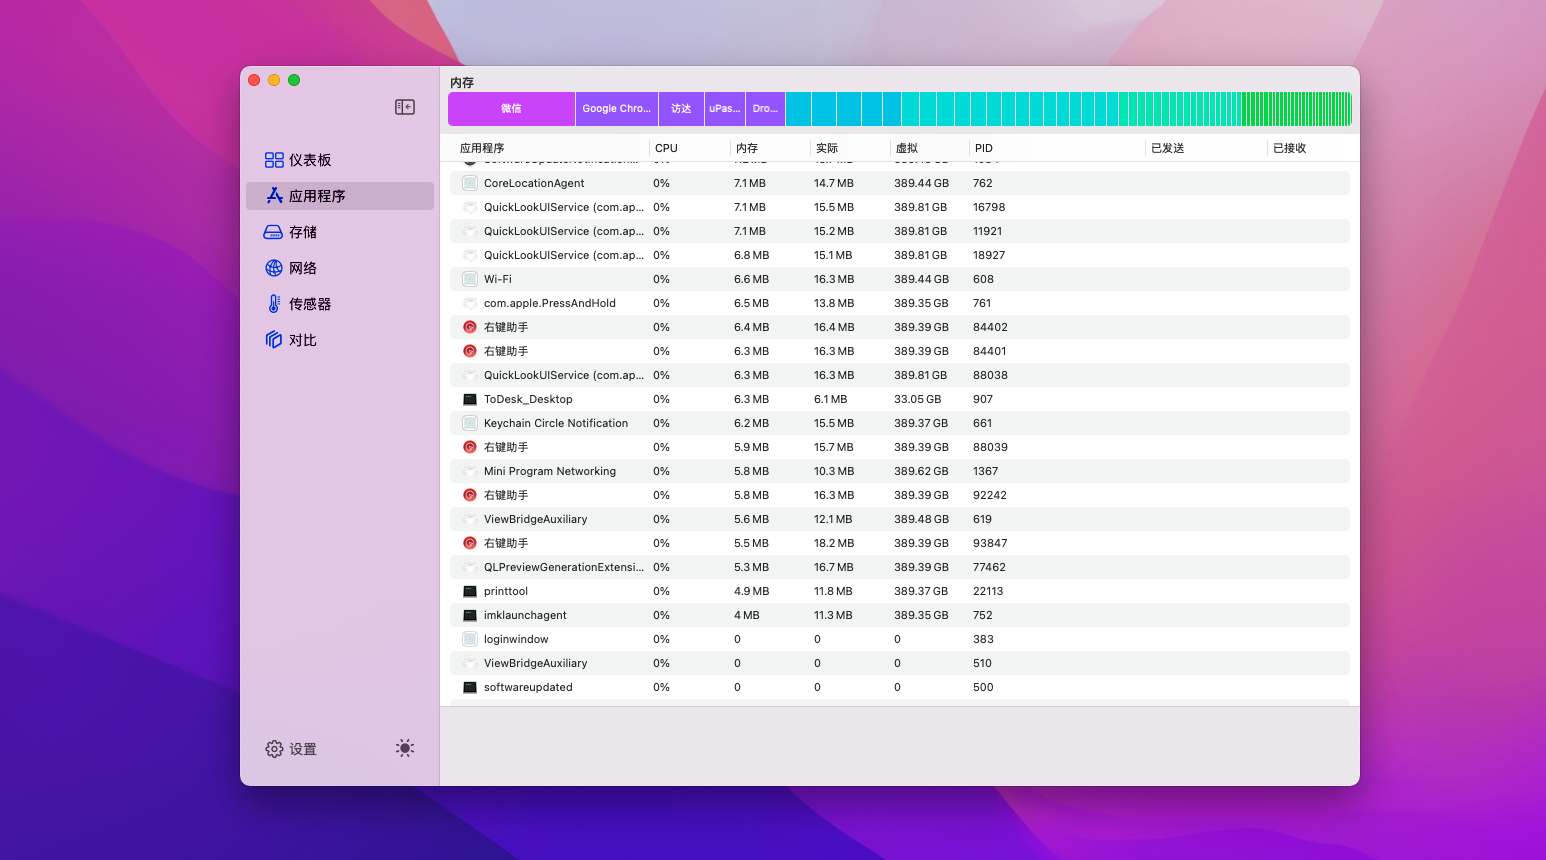Click the 微信 memory bar segment
This screenshot has width=1546, height=860.
(511, 109)
